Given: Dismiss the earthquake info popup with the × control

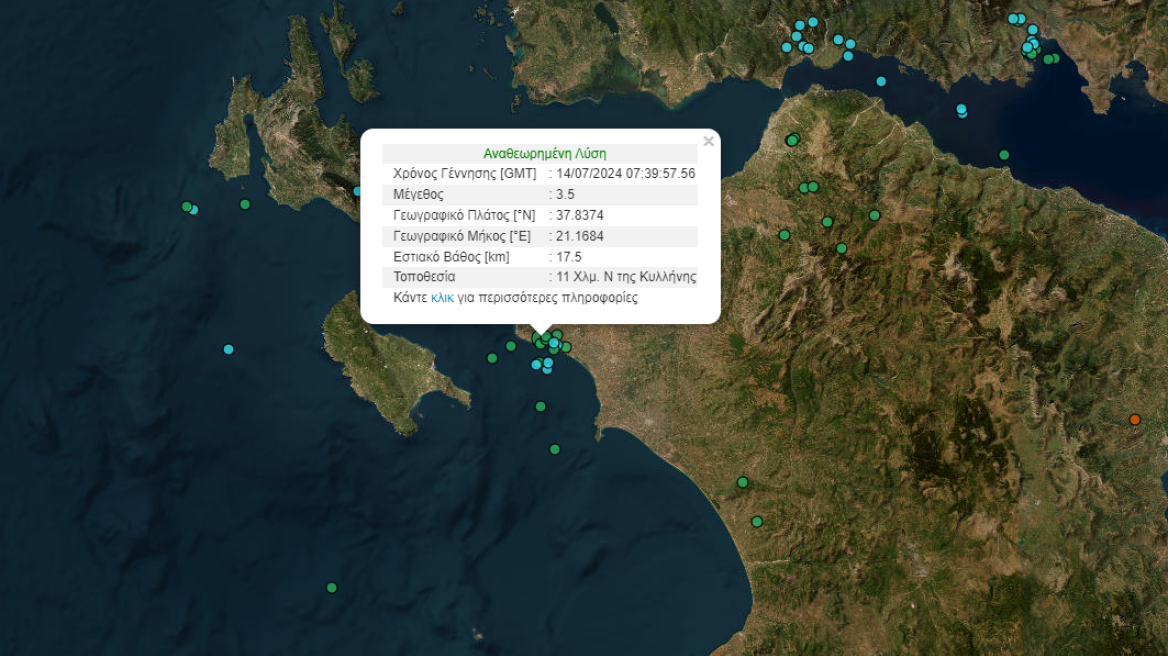Looking at the screenshot, I should point(708,140).
